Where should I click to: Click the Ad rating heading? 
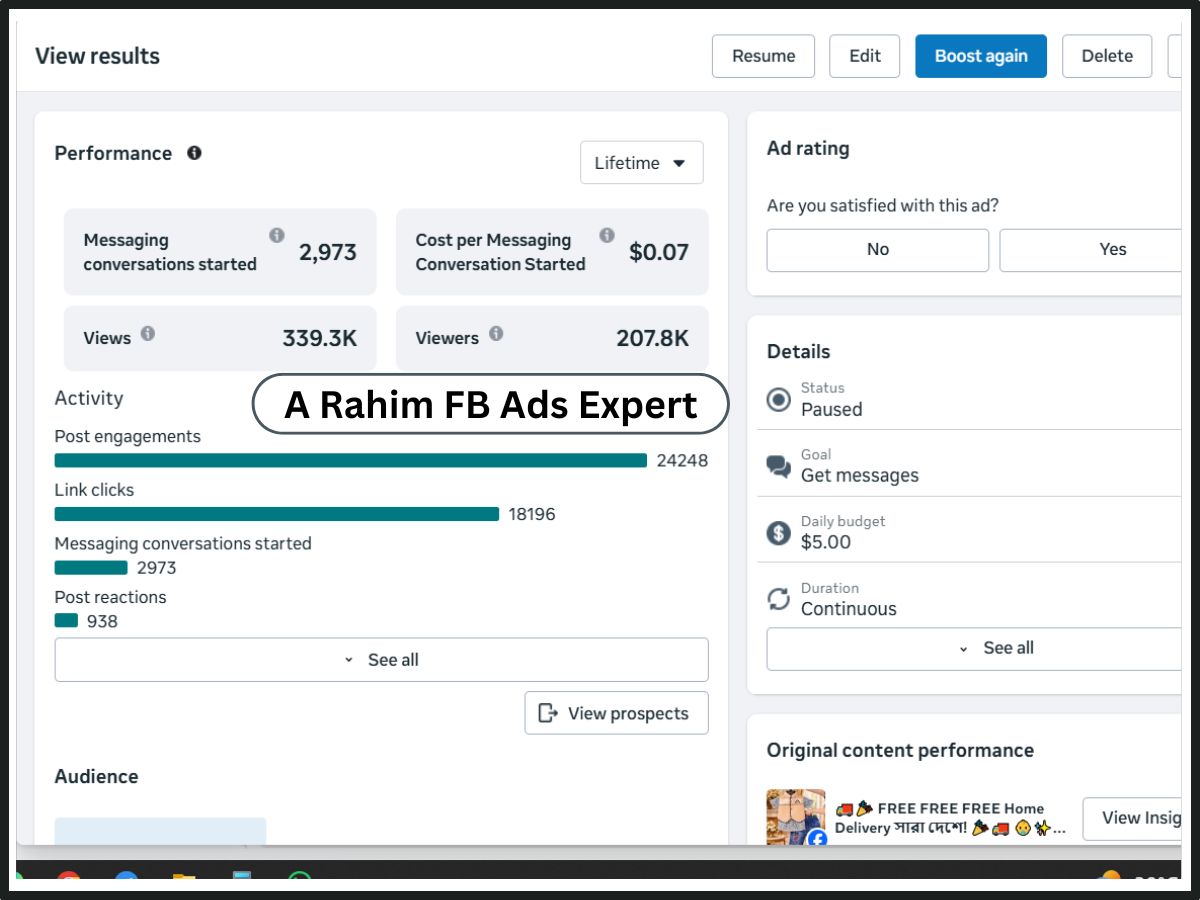[808, 148]
